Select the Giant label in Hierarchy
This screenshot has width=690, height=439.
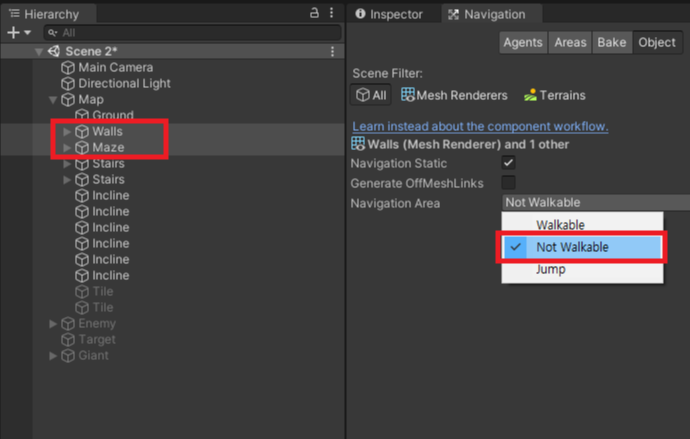(x=93, y=355)
